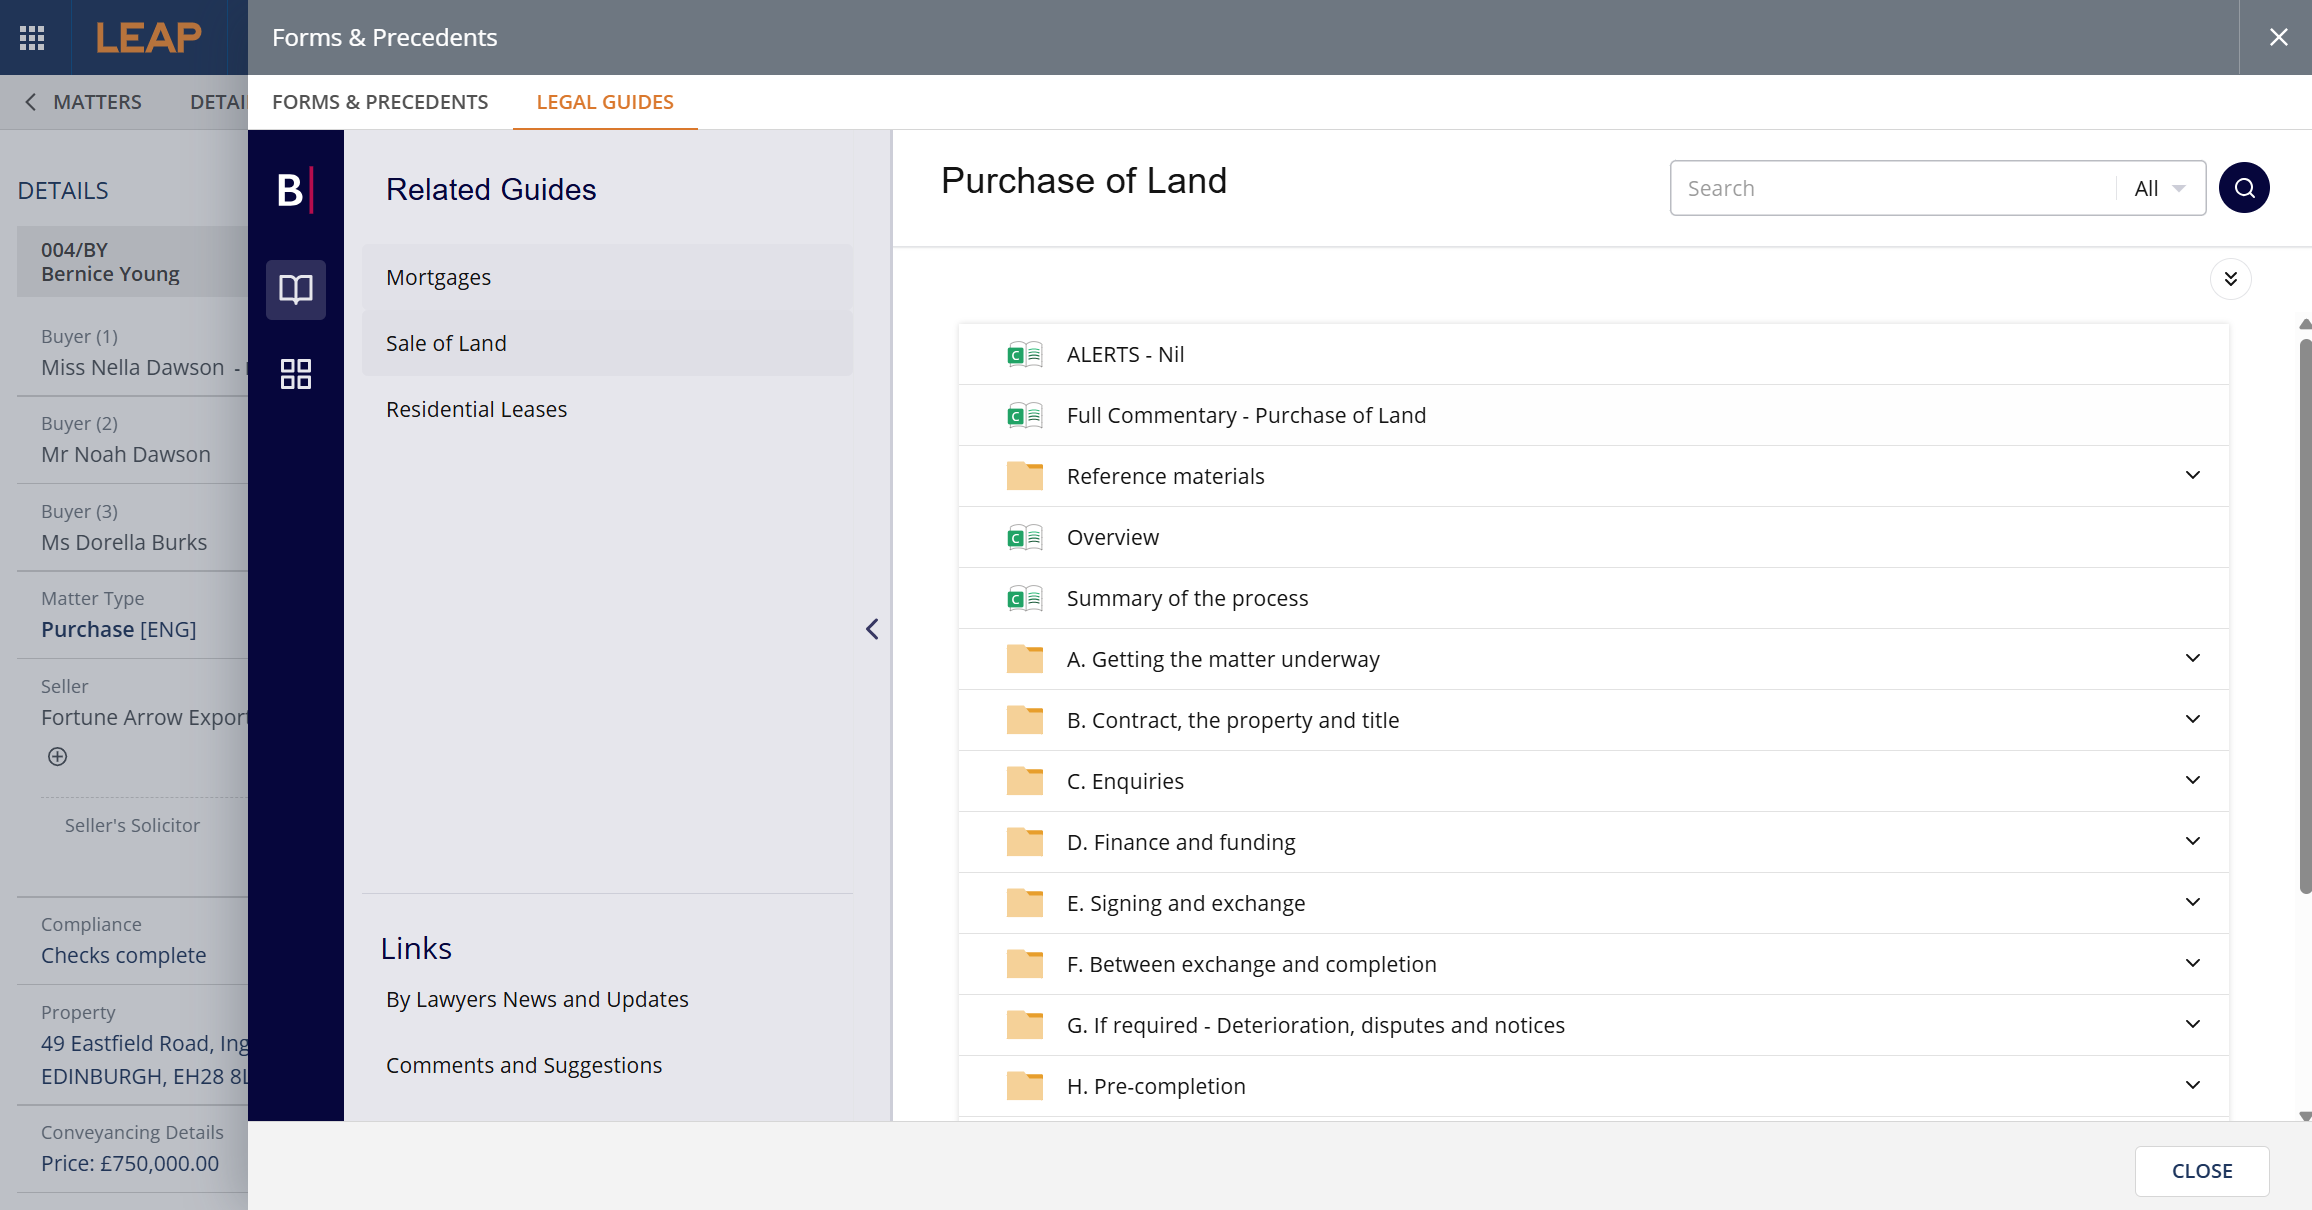The height and width of the screenshot is (1210, 2312).
Task: Open the LEAP app grid launcher
Action: pyautogui.click(x=32, y=38)
